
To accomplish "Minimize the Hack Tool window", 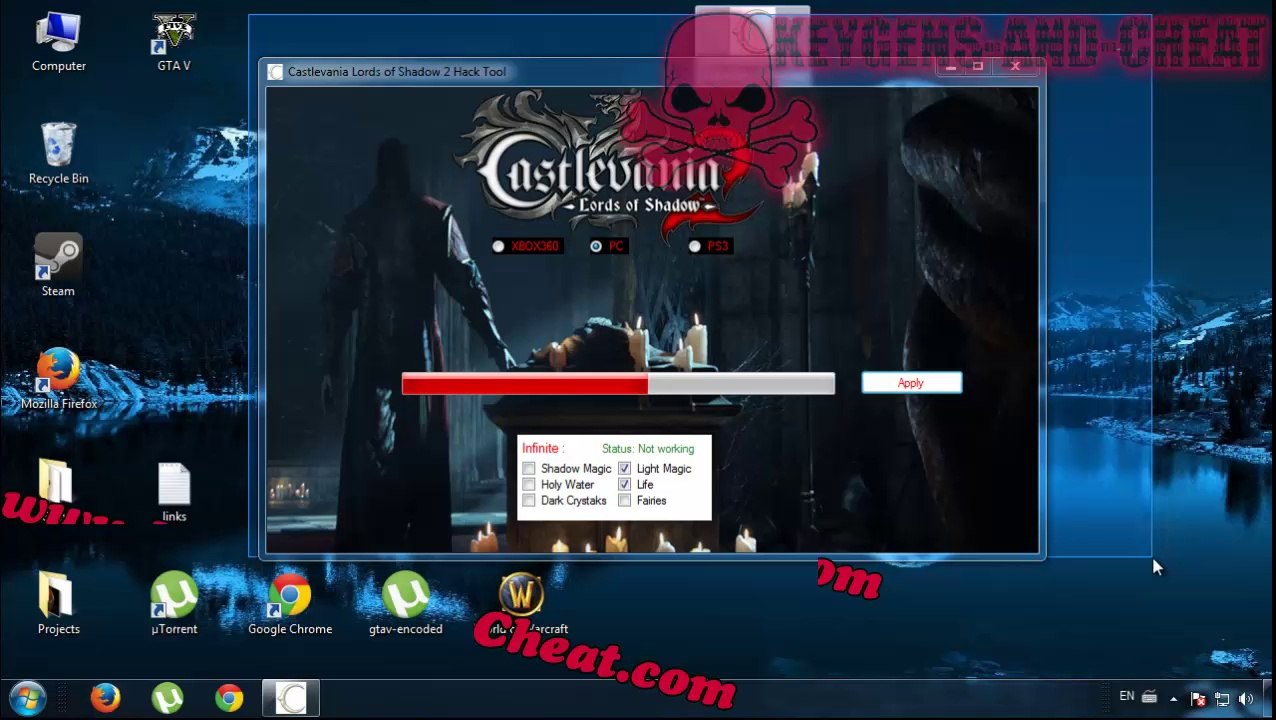I will coord(950,67).
